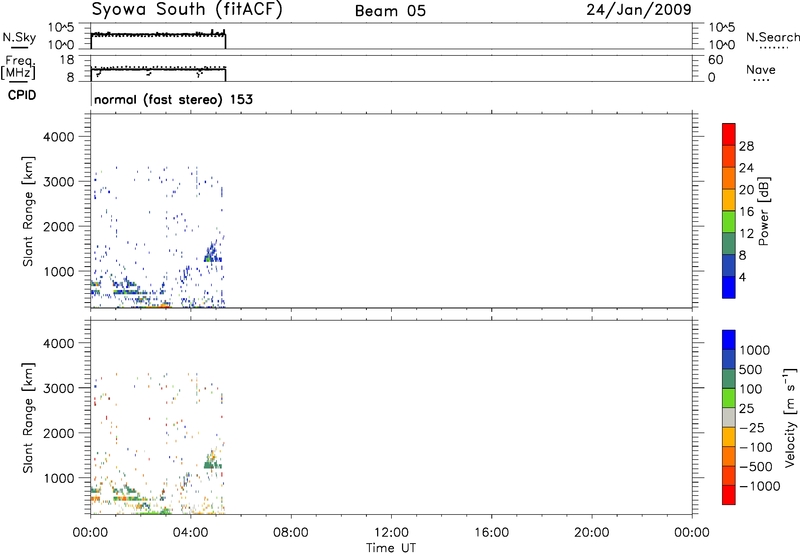This screenshot has height=554, width=800.
Task: Click the 08:00 time tick label
Action: click(291, 533)
